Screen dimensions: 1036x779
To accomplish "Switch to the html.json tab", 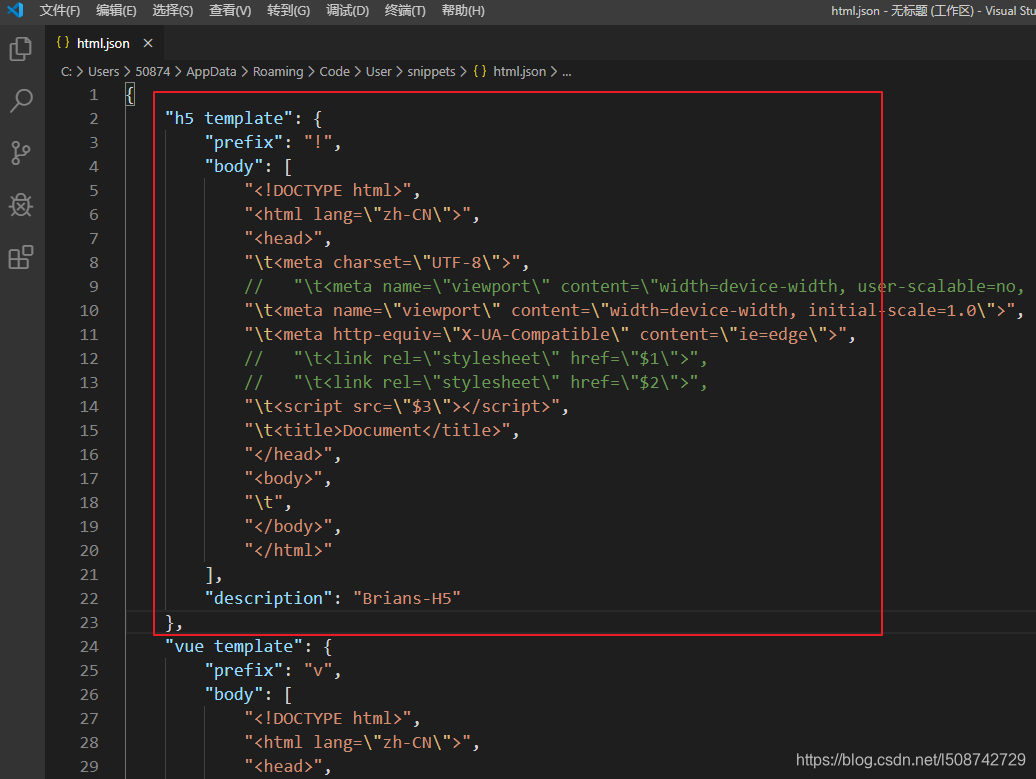I will coord(103,43).
